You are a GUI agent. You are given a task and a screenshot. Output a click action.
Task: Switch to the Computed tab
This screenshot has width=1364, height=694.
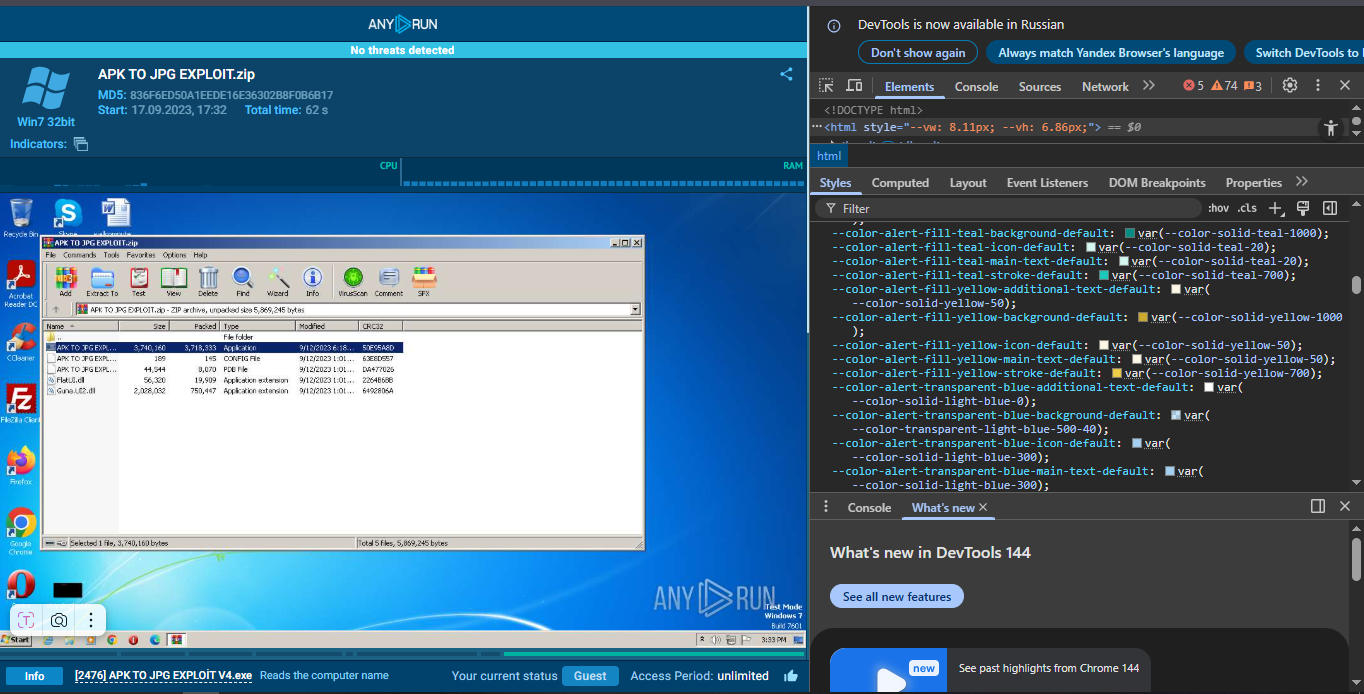pyautogui.click(x=900, y=183)
